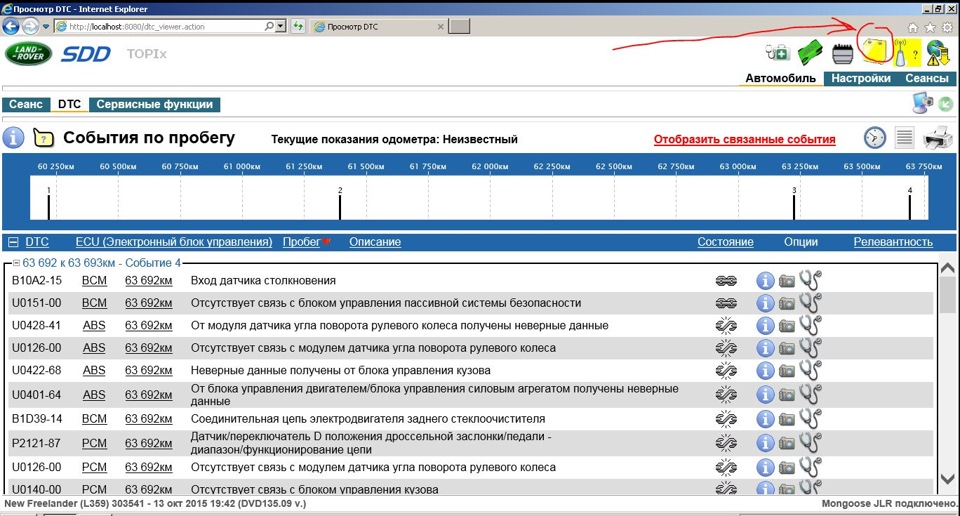The image size is (960, 516).
Task: Switch to the clock timeline view icon
Action: pyautogui.click(x=875, y=138)
